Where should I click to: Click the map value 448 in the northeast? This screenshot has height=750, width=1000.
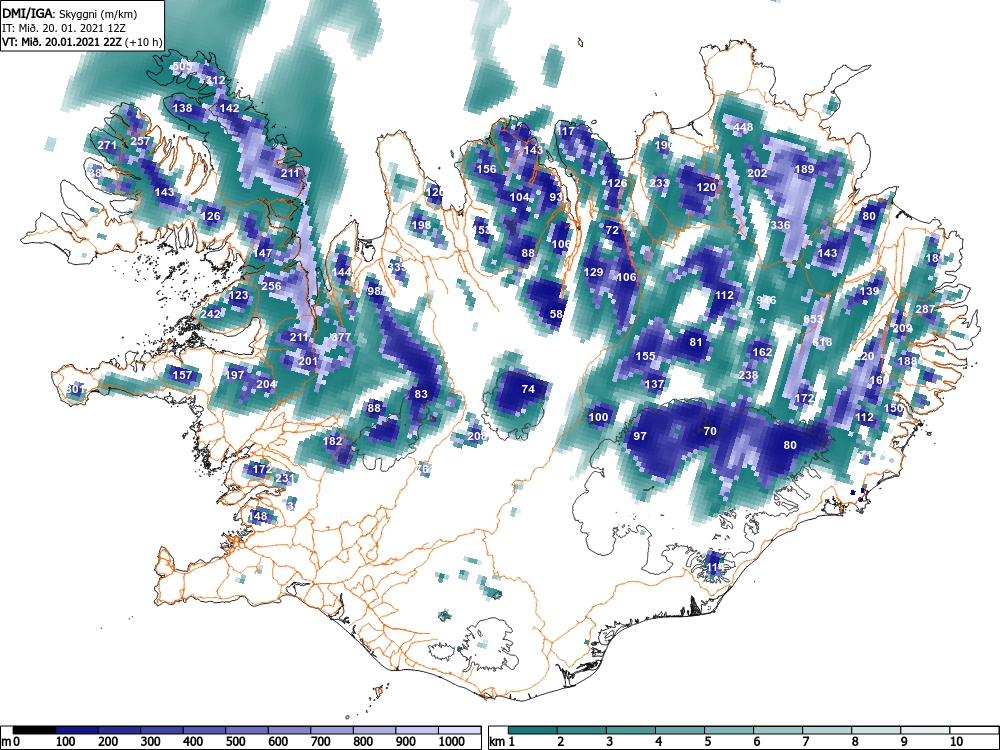coord(743,127)
